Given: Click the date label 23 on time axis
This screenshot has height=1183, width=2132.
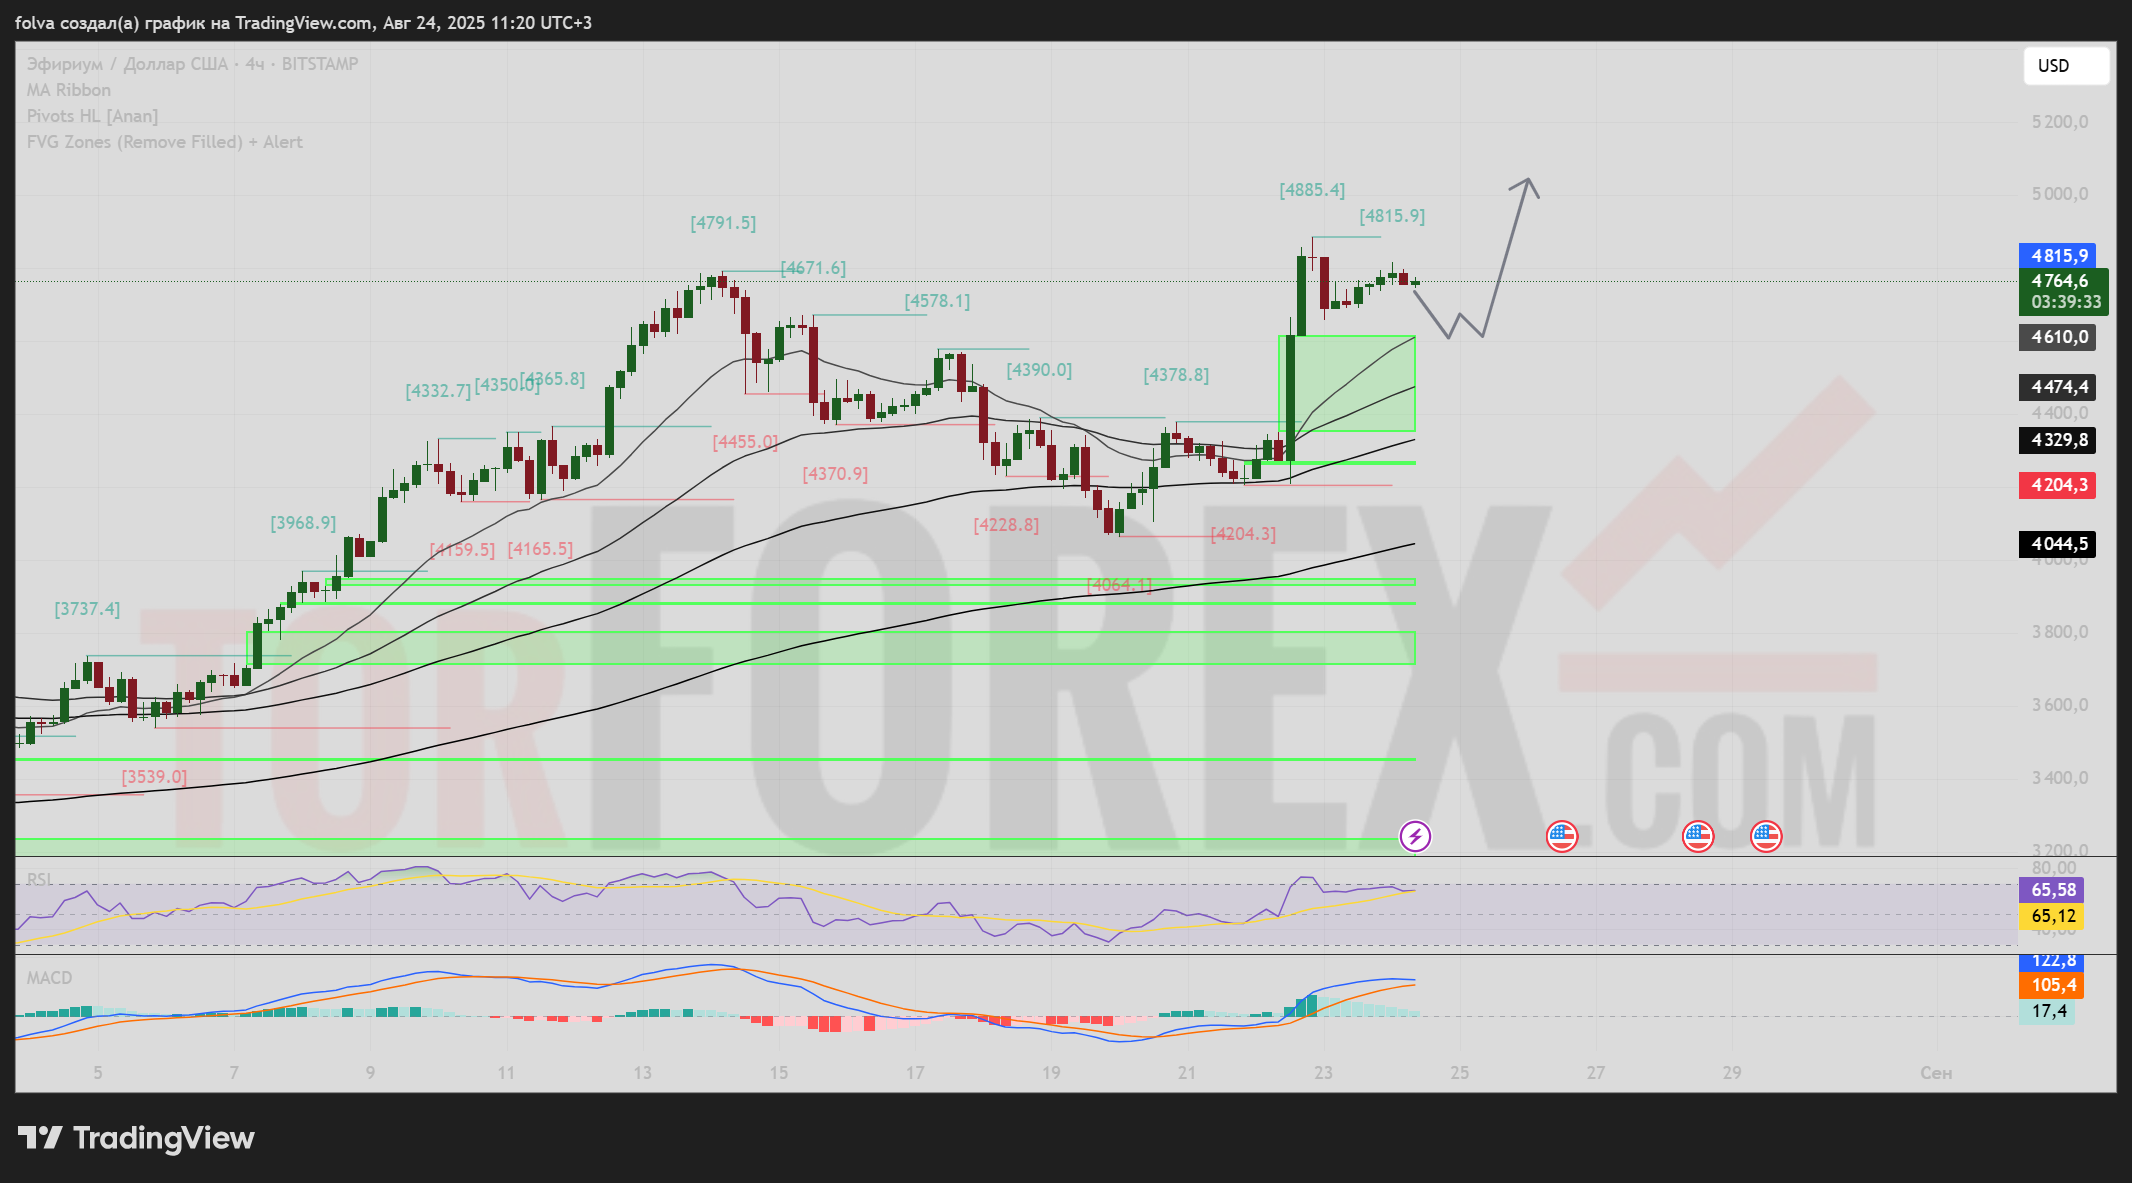Looking at the screenshot, I should pyautogui.click(x=1323, y=1073).
